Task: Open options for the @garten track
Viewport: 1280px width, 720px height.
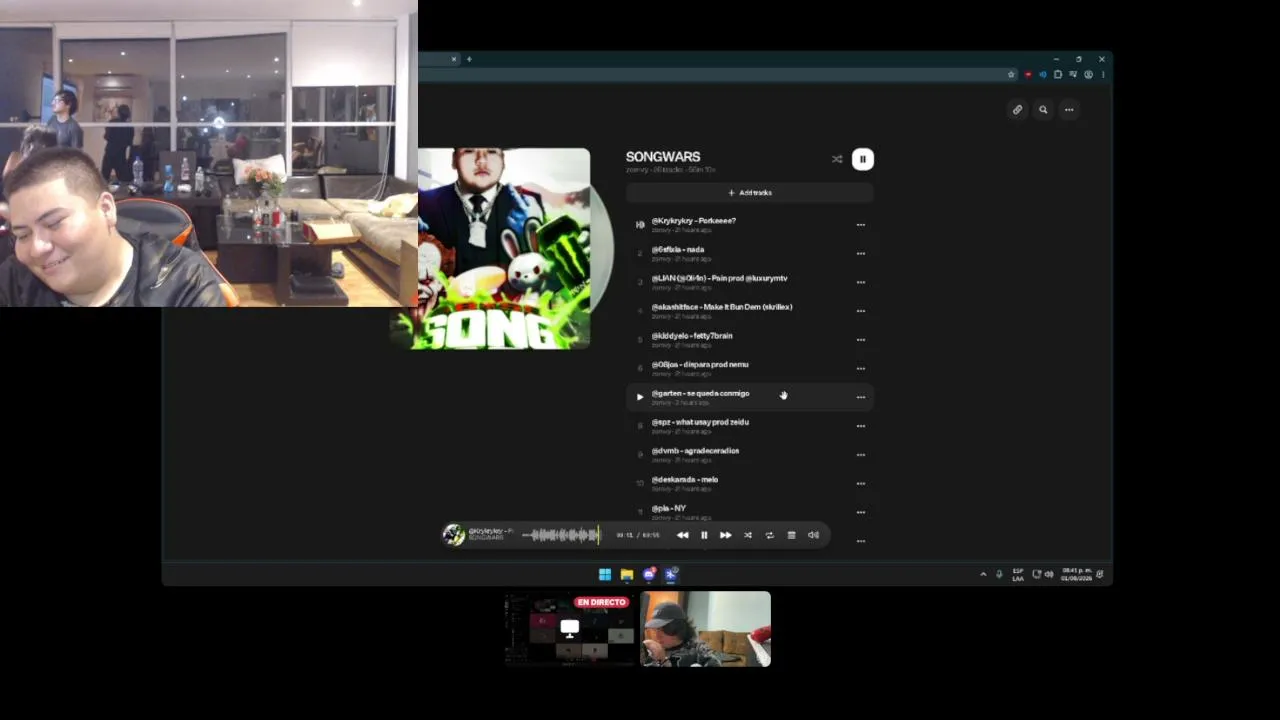Action: pos(860,397)
